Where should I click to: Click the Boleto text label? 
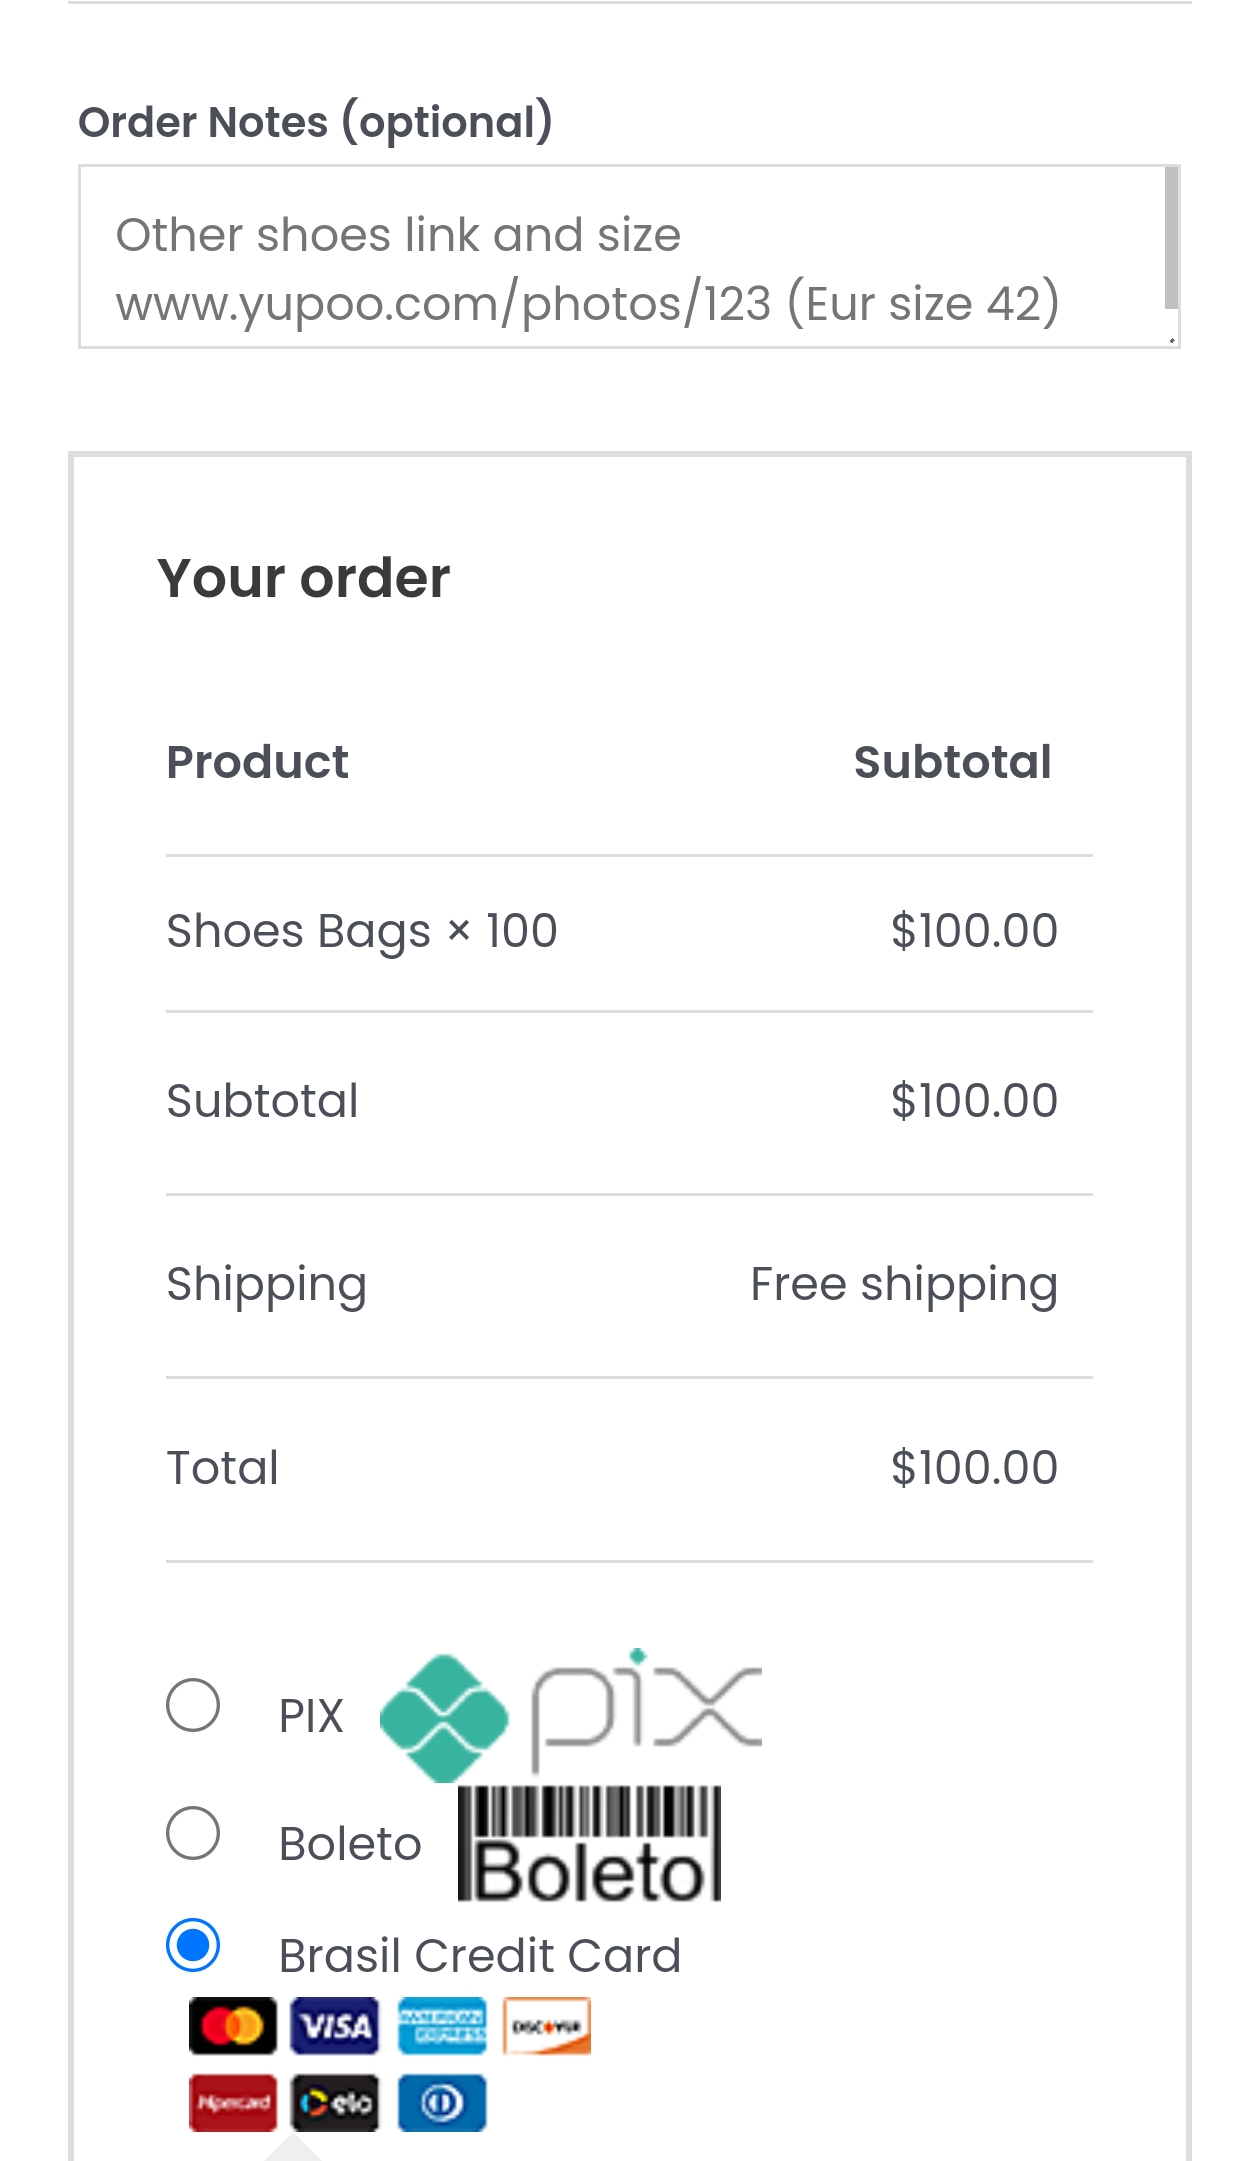click(350, 1843)
